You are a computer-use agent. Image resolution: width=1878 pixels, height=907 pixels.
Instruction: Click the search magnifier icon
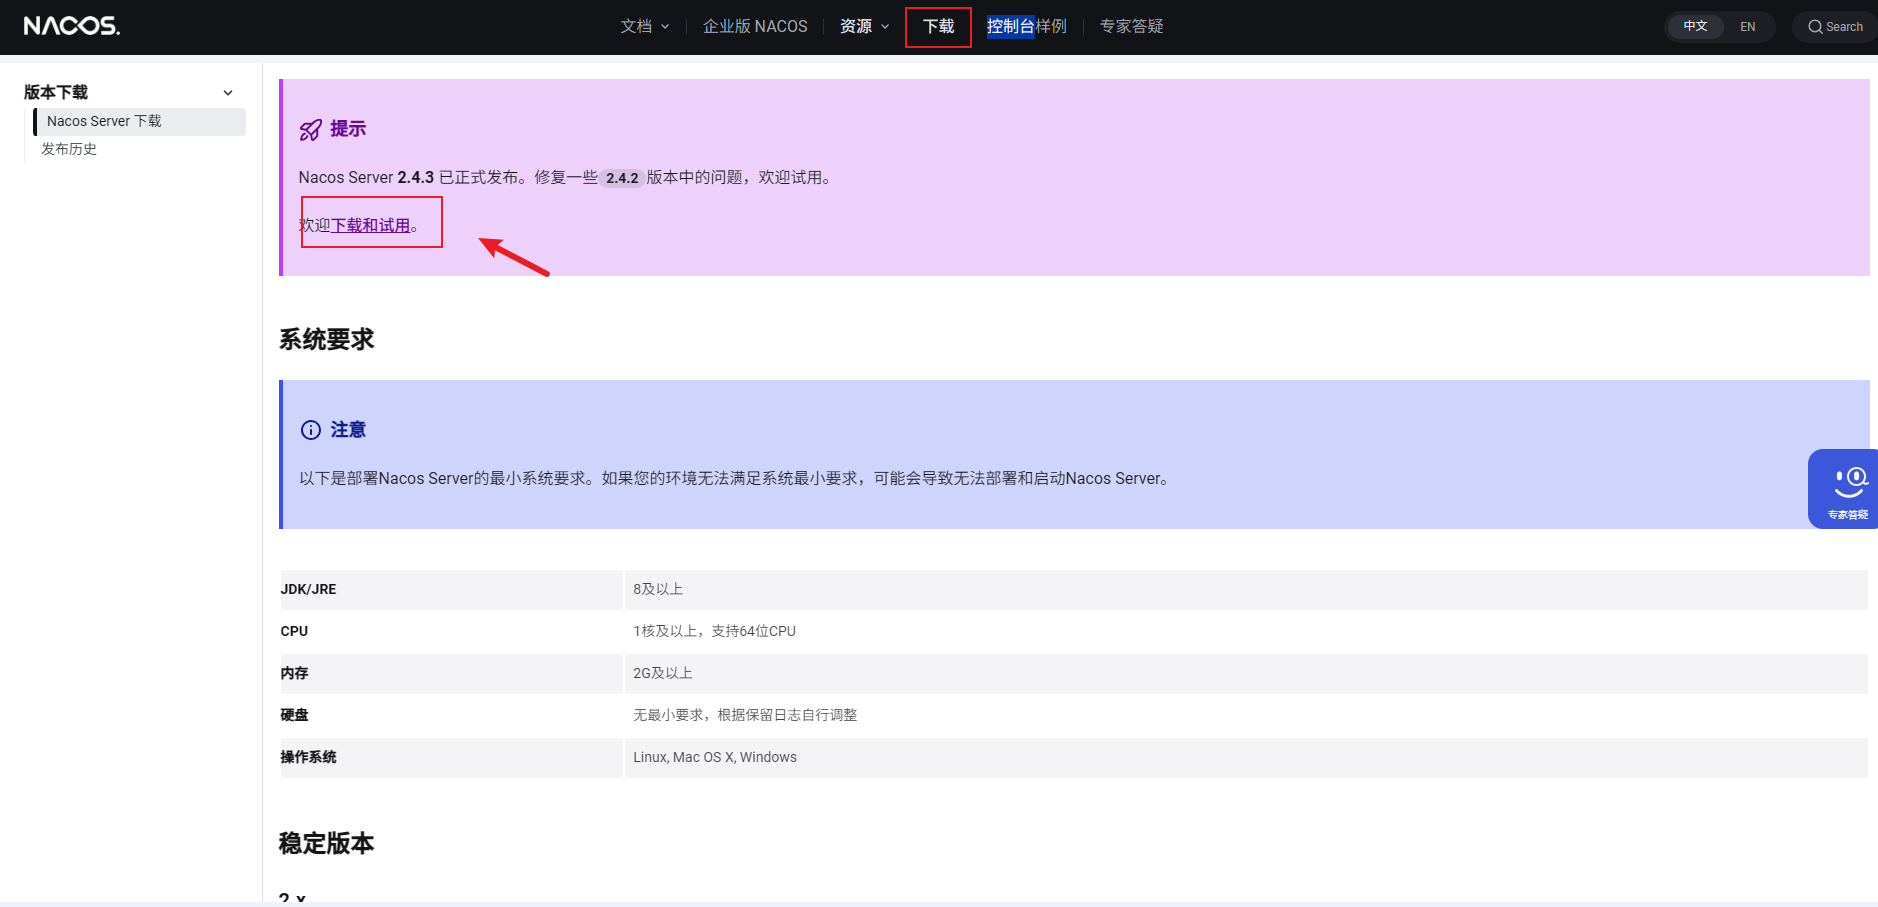coord(1815,27)
